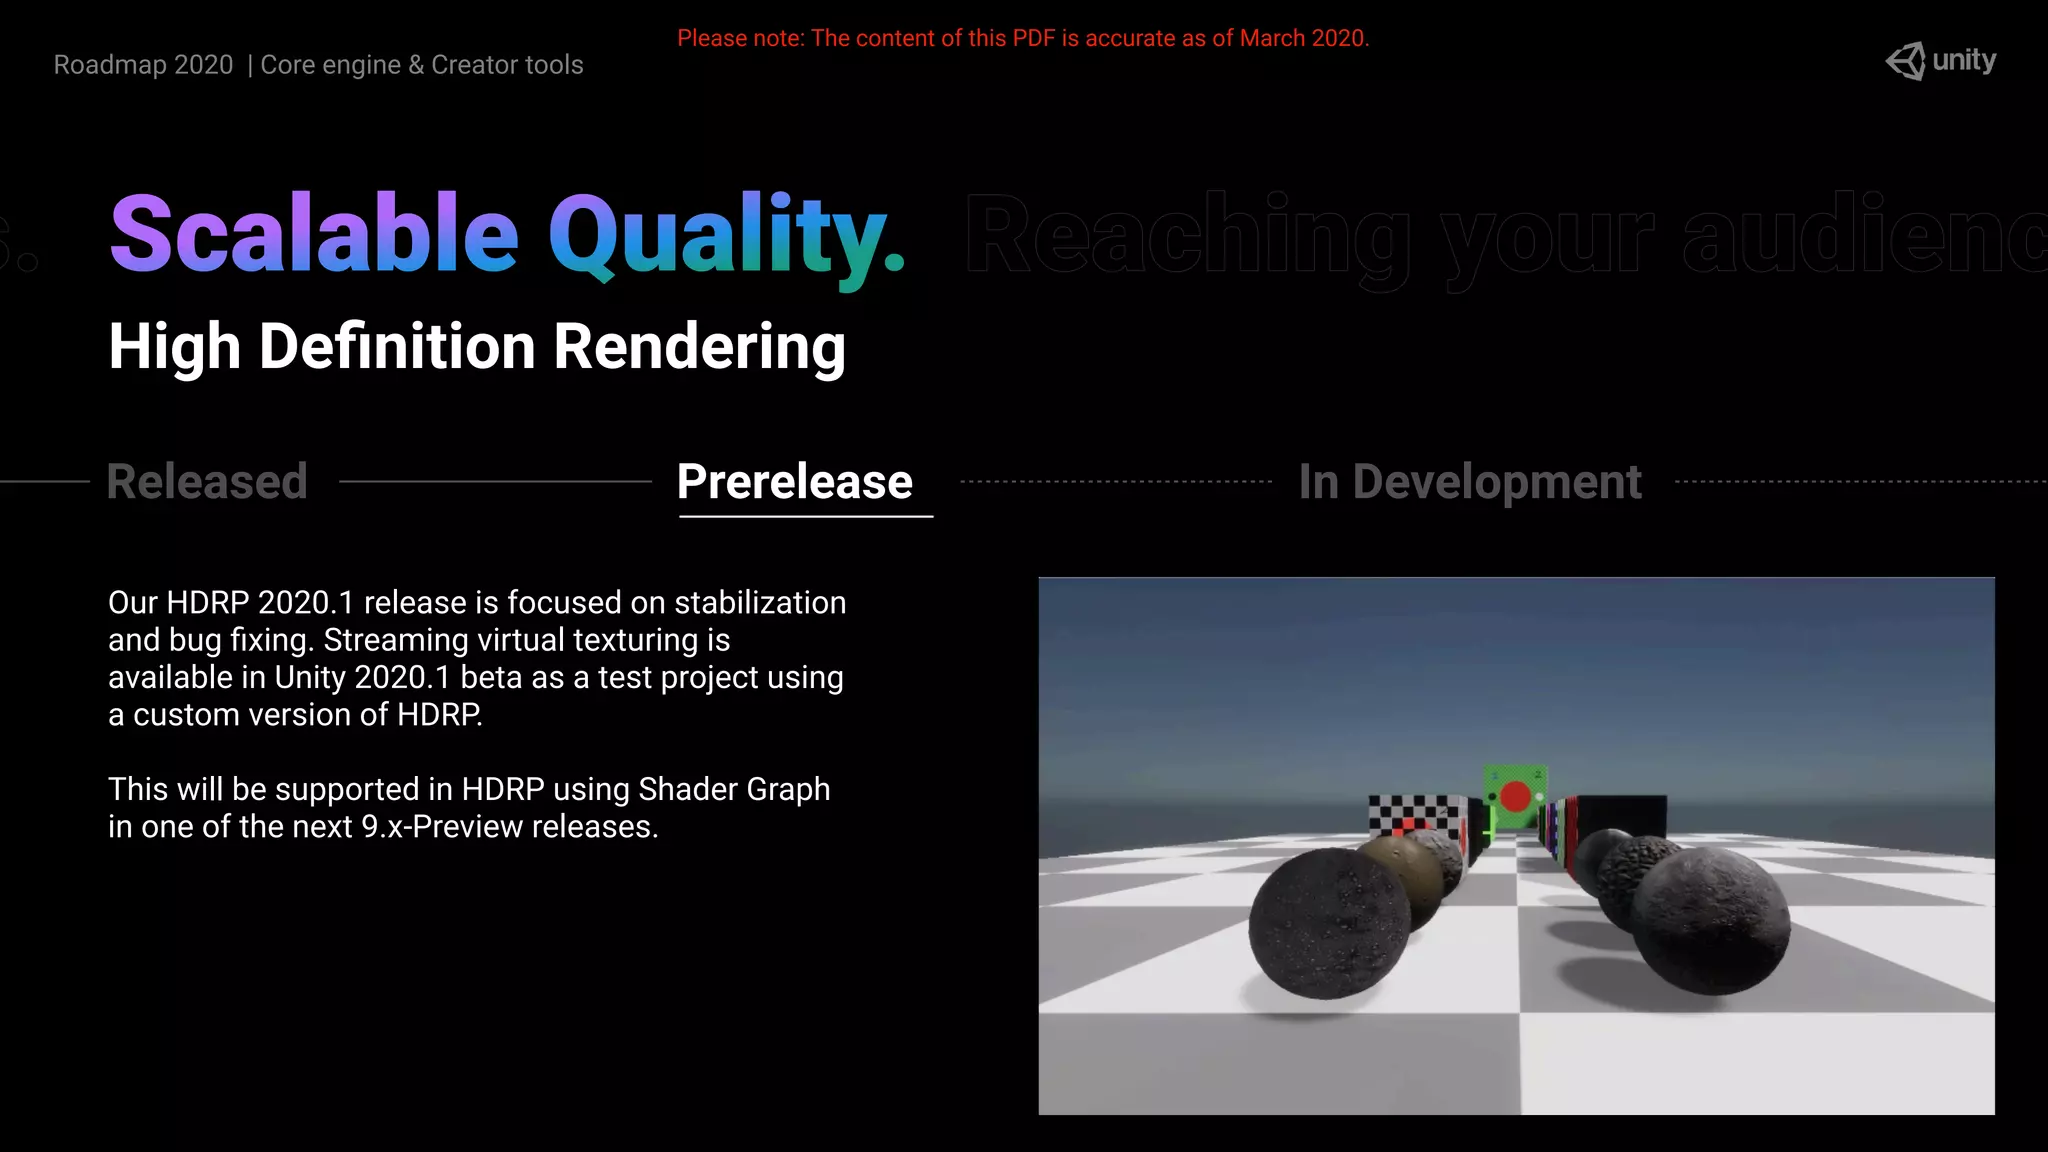Switch to the In Development tab

click(x=1470, y=482)
